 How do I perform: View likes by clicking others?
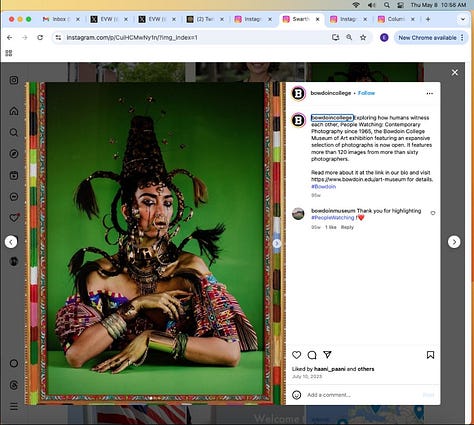(366, 369)
